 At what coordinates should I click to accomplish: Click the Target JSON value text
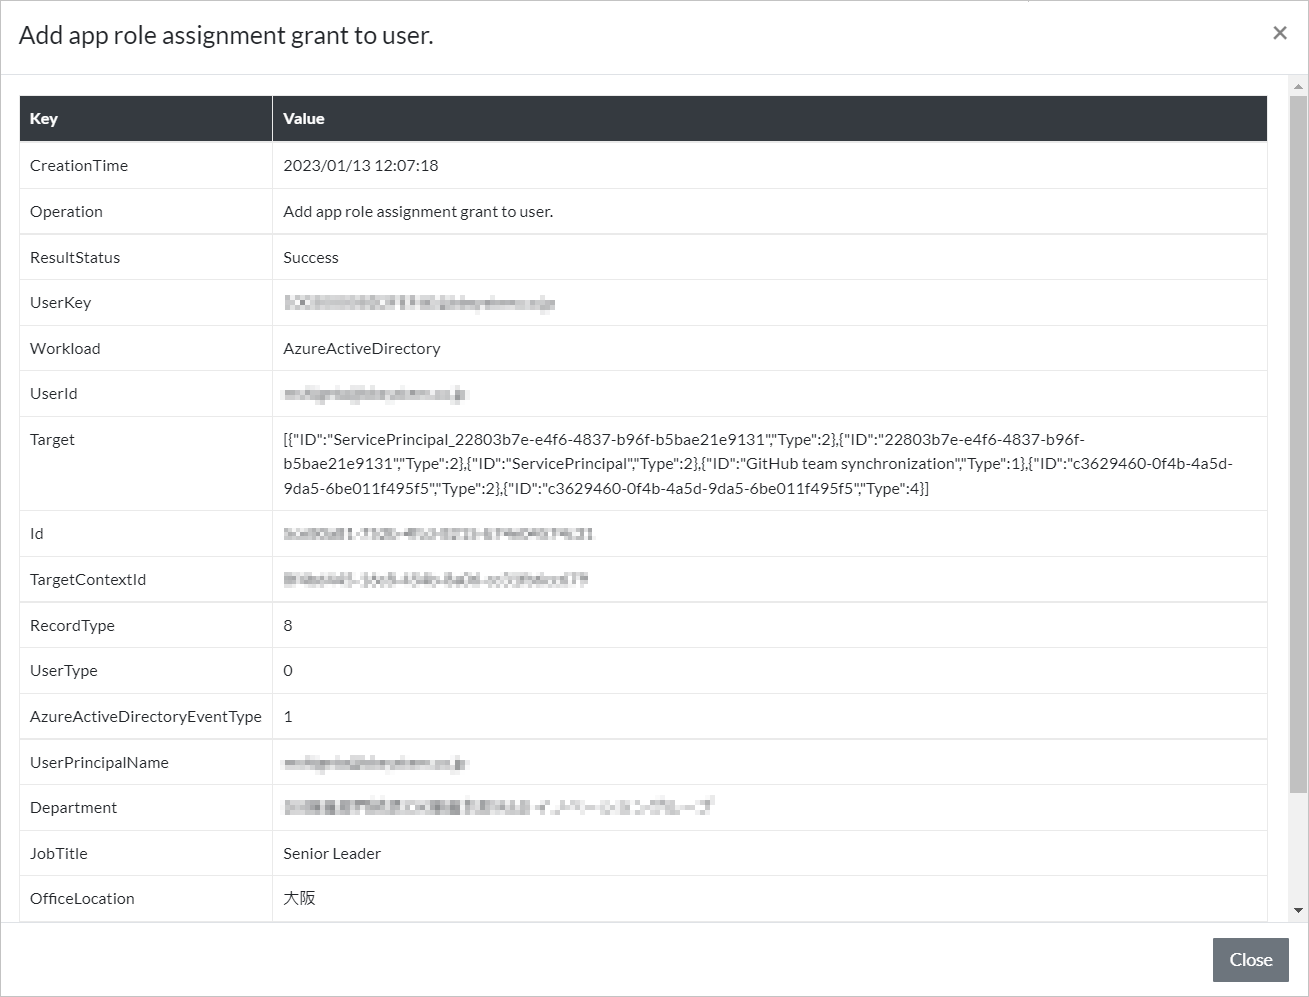(x=757, y=464)
